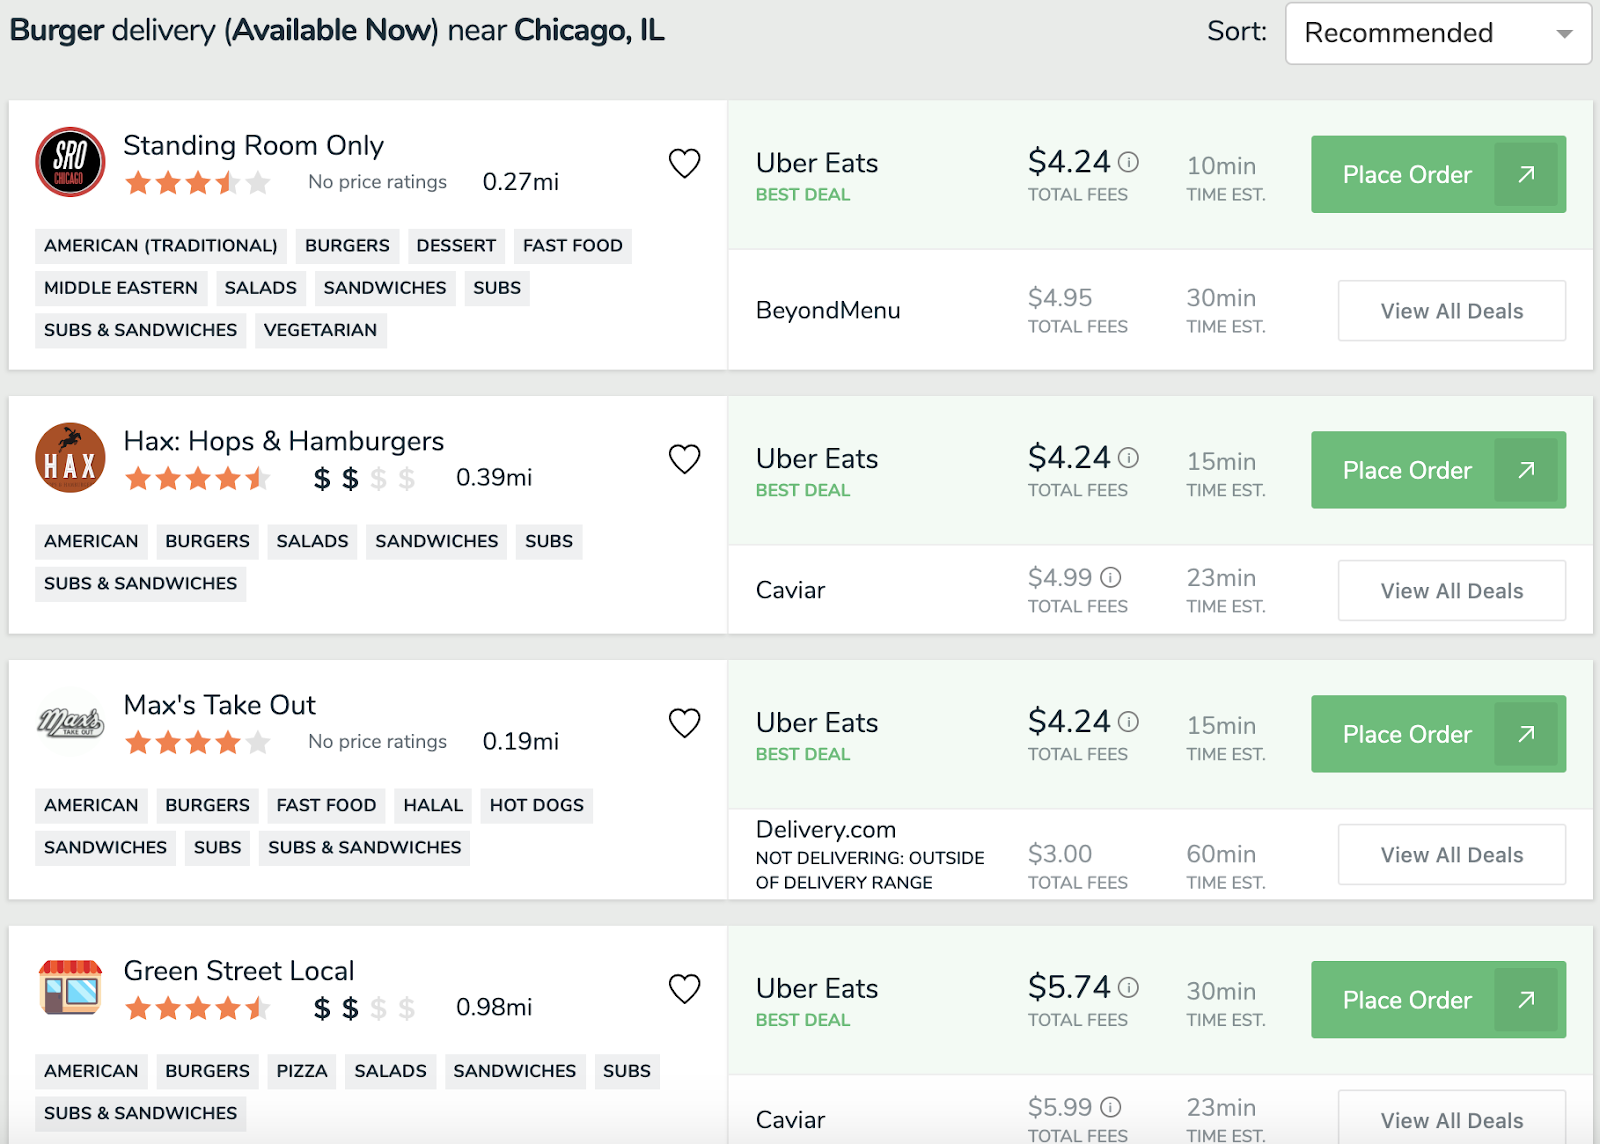Open the Hax restaurant logo
Viewport: 1600px width, 1144px height.
pos(70,458)
